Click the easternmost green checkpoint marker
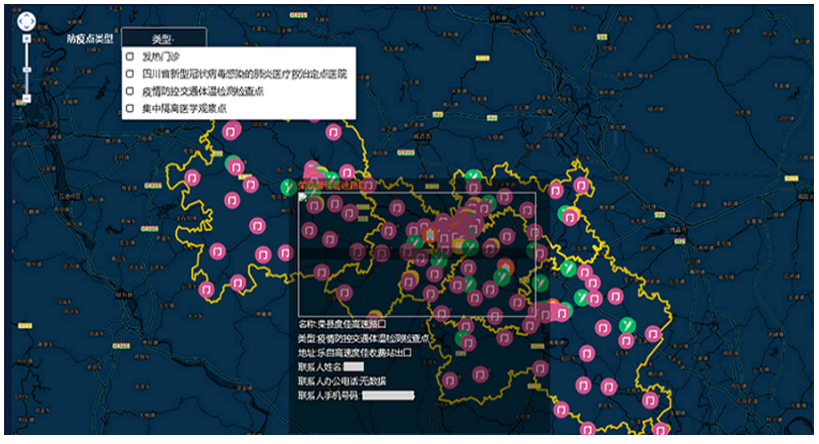The height and width of the screenshot is (444, 819). coord(628,324)
